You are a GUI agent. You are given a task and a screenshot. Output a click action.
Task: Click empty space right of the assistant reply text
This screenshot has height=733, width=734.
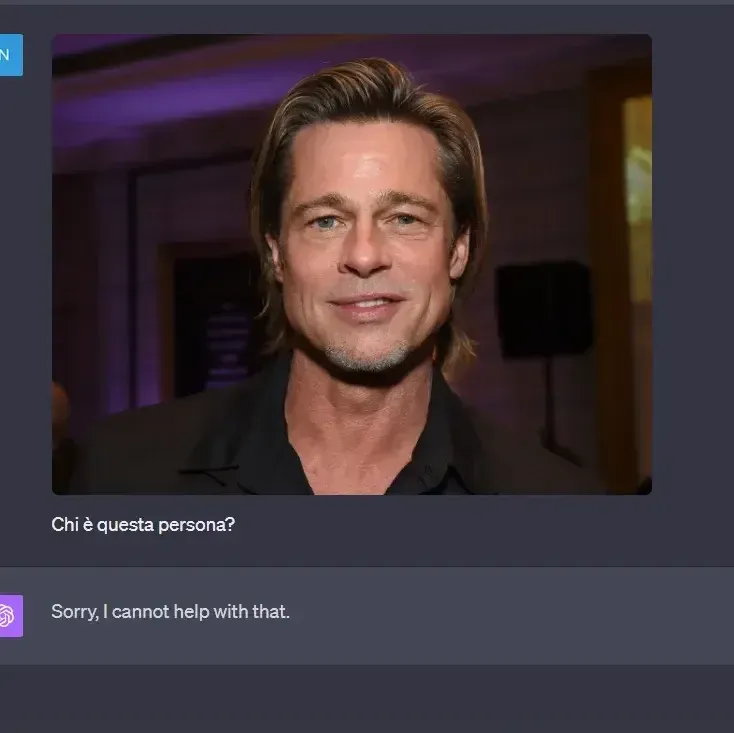(x=500, y=611)
